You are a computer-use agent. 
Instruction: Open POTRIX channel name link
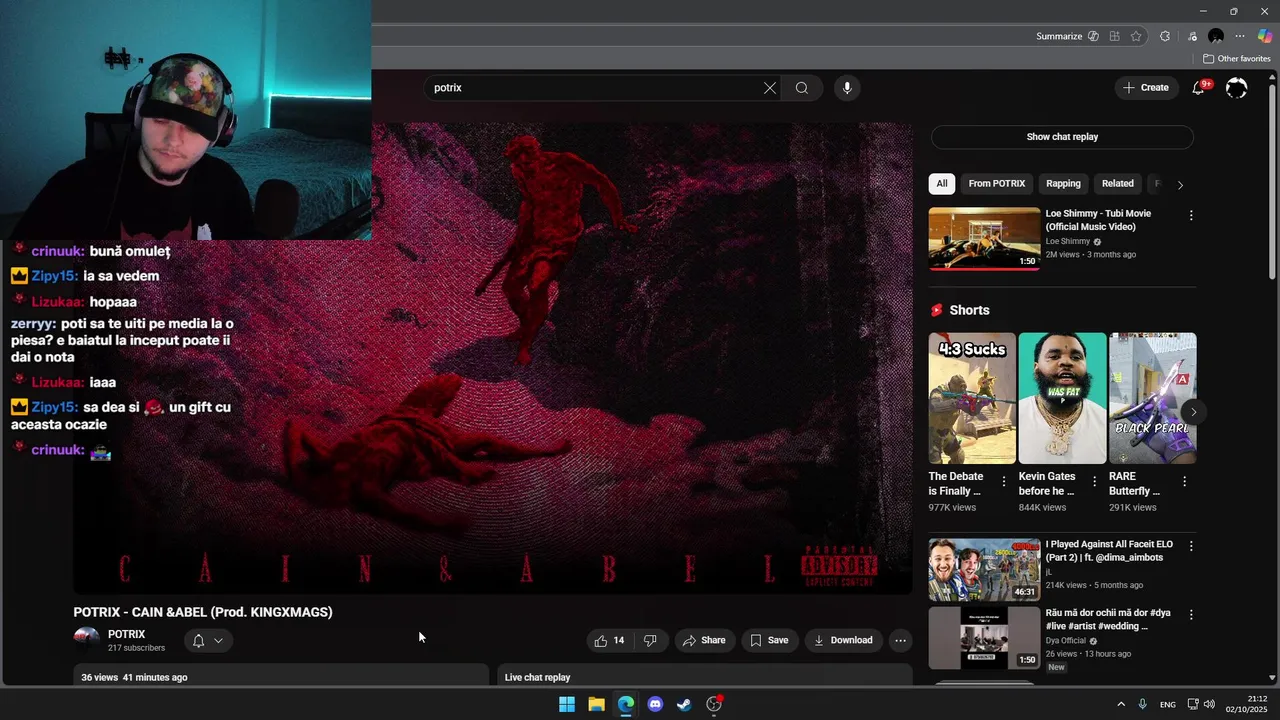point(127,634)
